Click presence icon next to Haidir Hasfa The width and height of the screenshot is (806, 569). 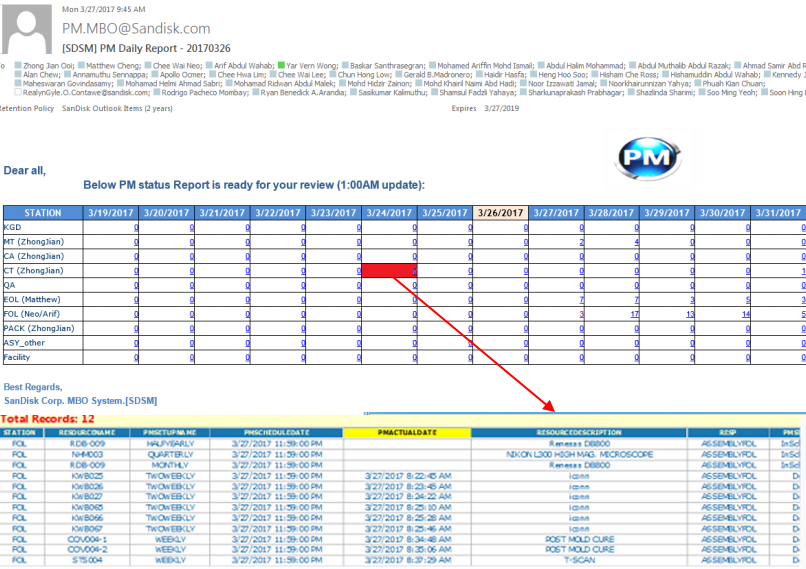475,74
